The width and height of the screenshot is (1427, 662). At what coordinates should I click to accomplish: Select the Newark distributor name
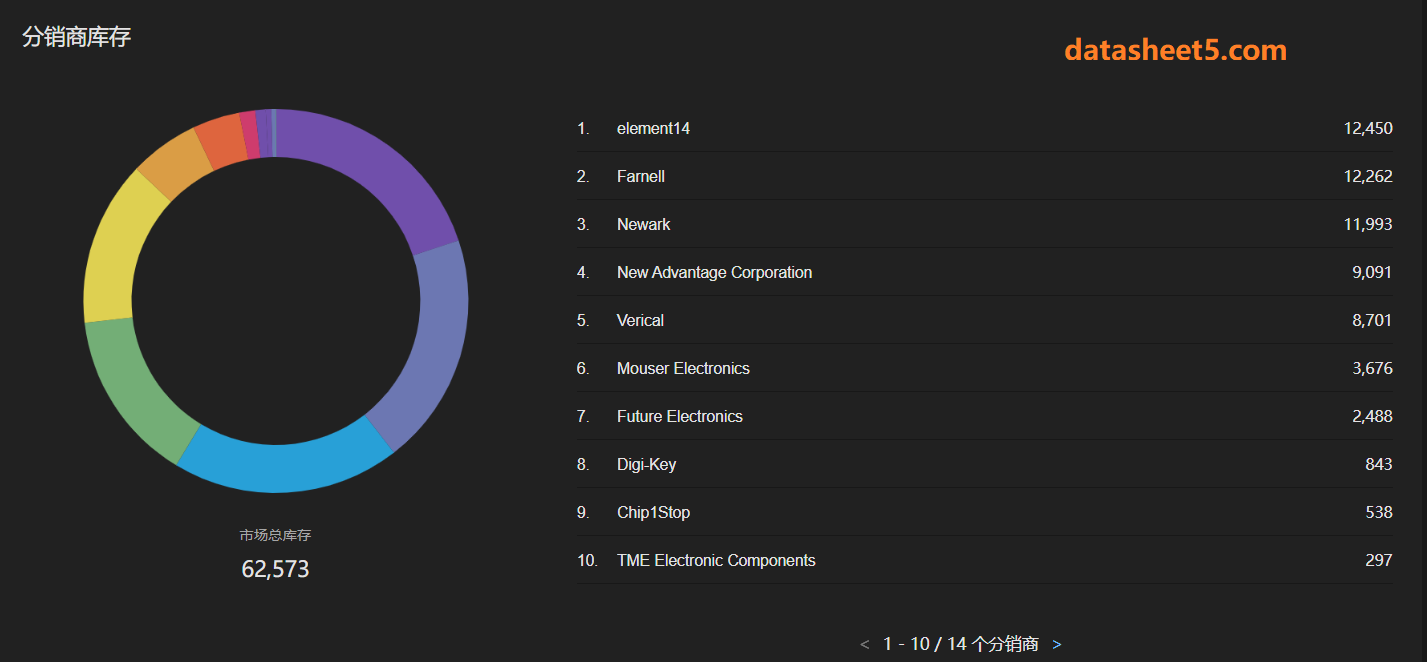(x=644, y=224)
